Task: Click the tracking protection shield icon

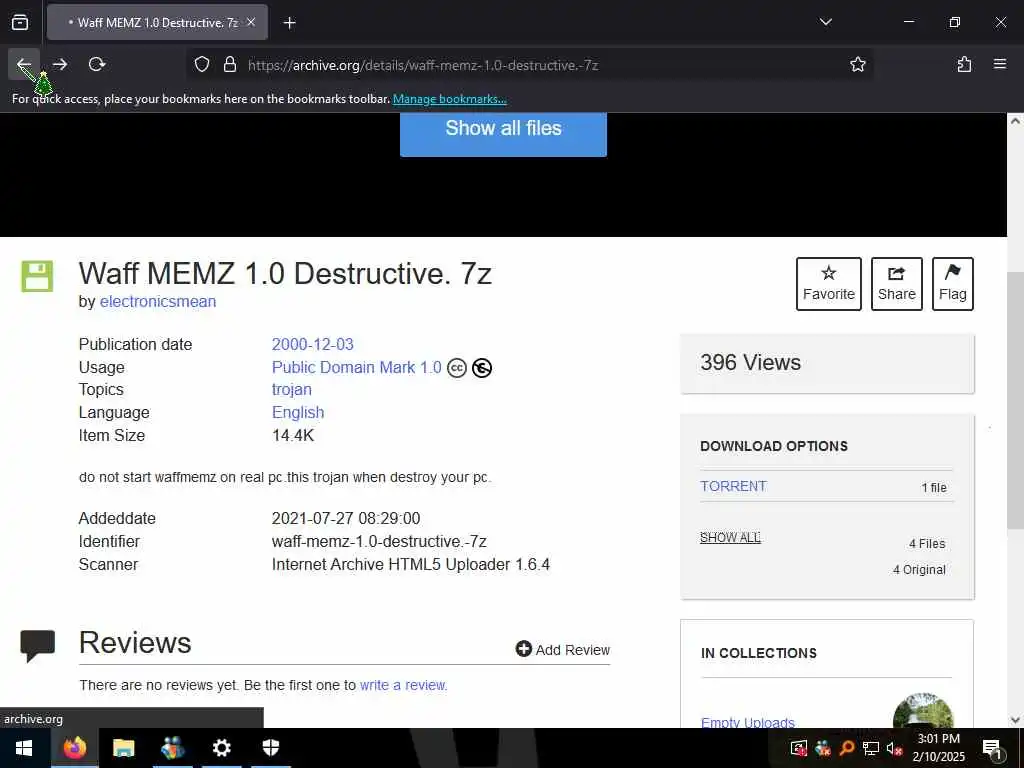Action: pyautogui.click(x=202, y=64)
